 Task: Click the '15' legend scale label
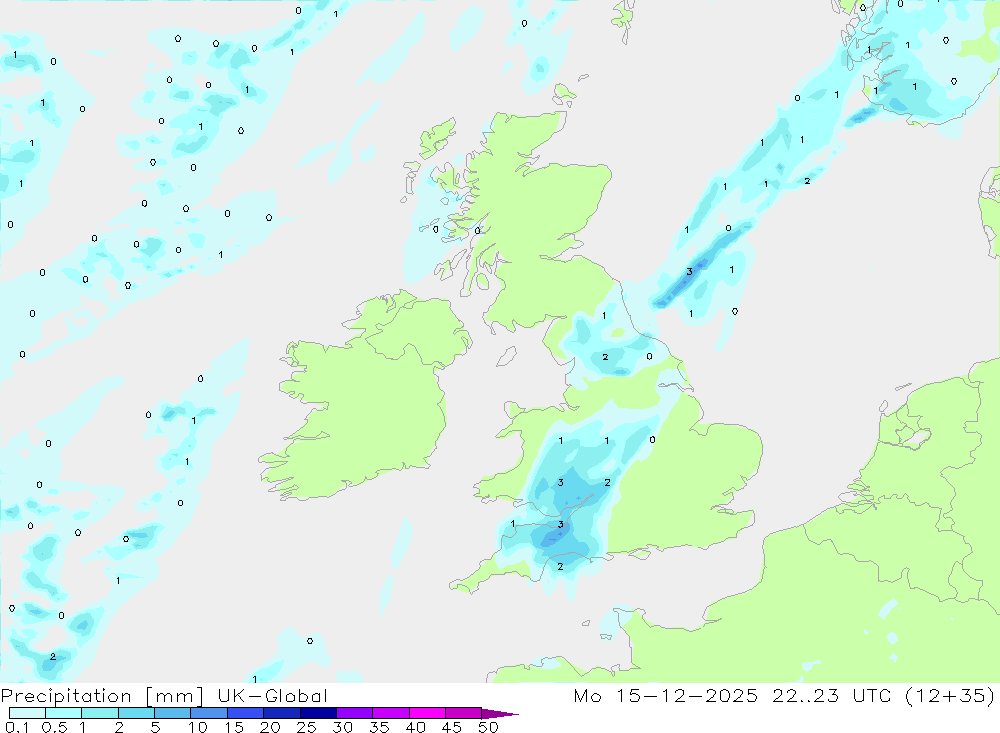[x=234, y=727]
